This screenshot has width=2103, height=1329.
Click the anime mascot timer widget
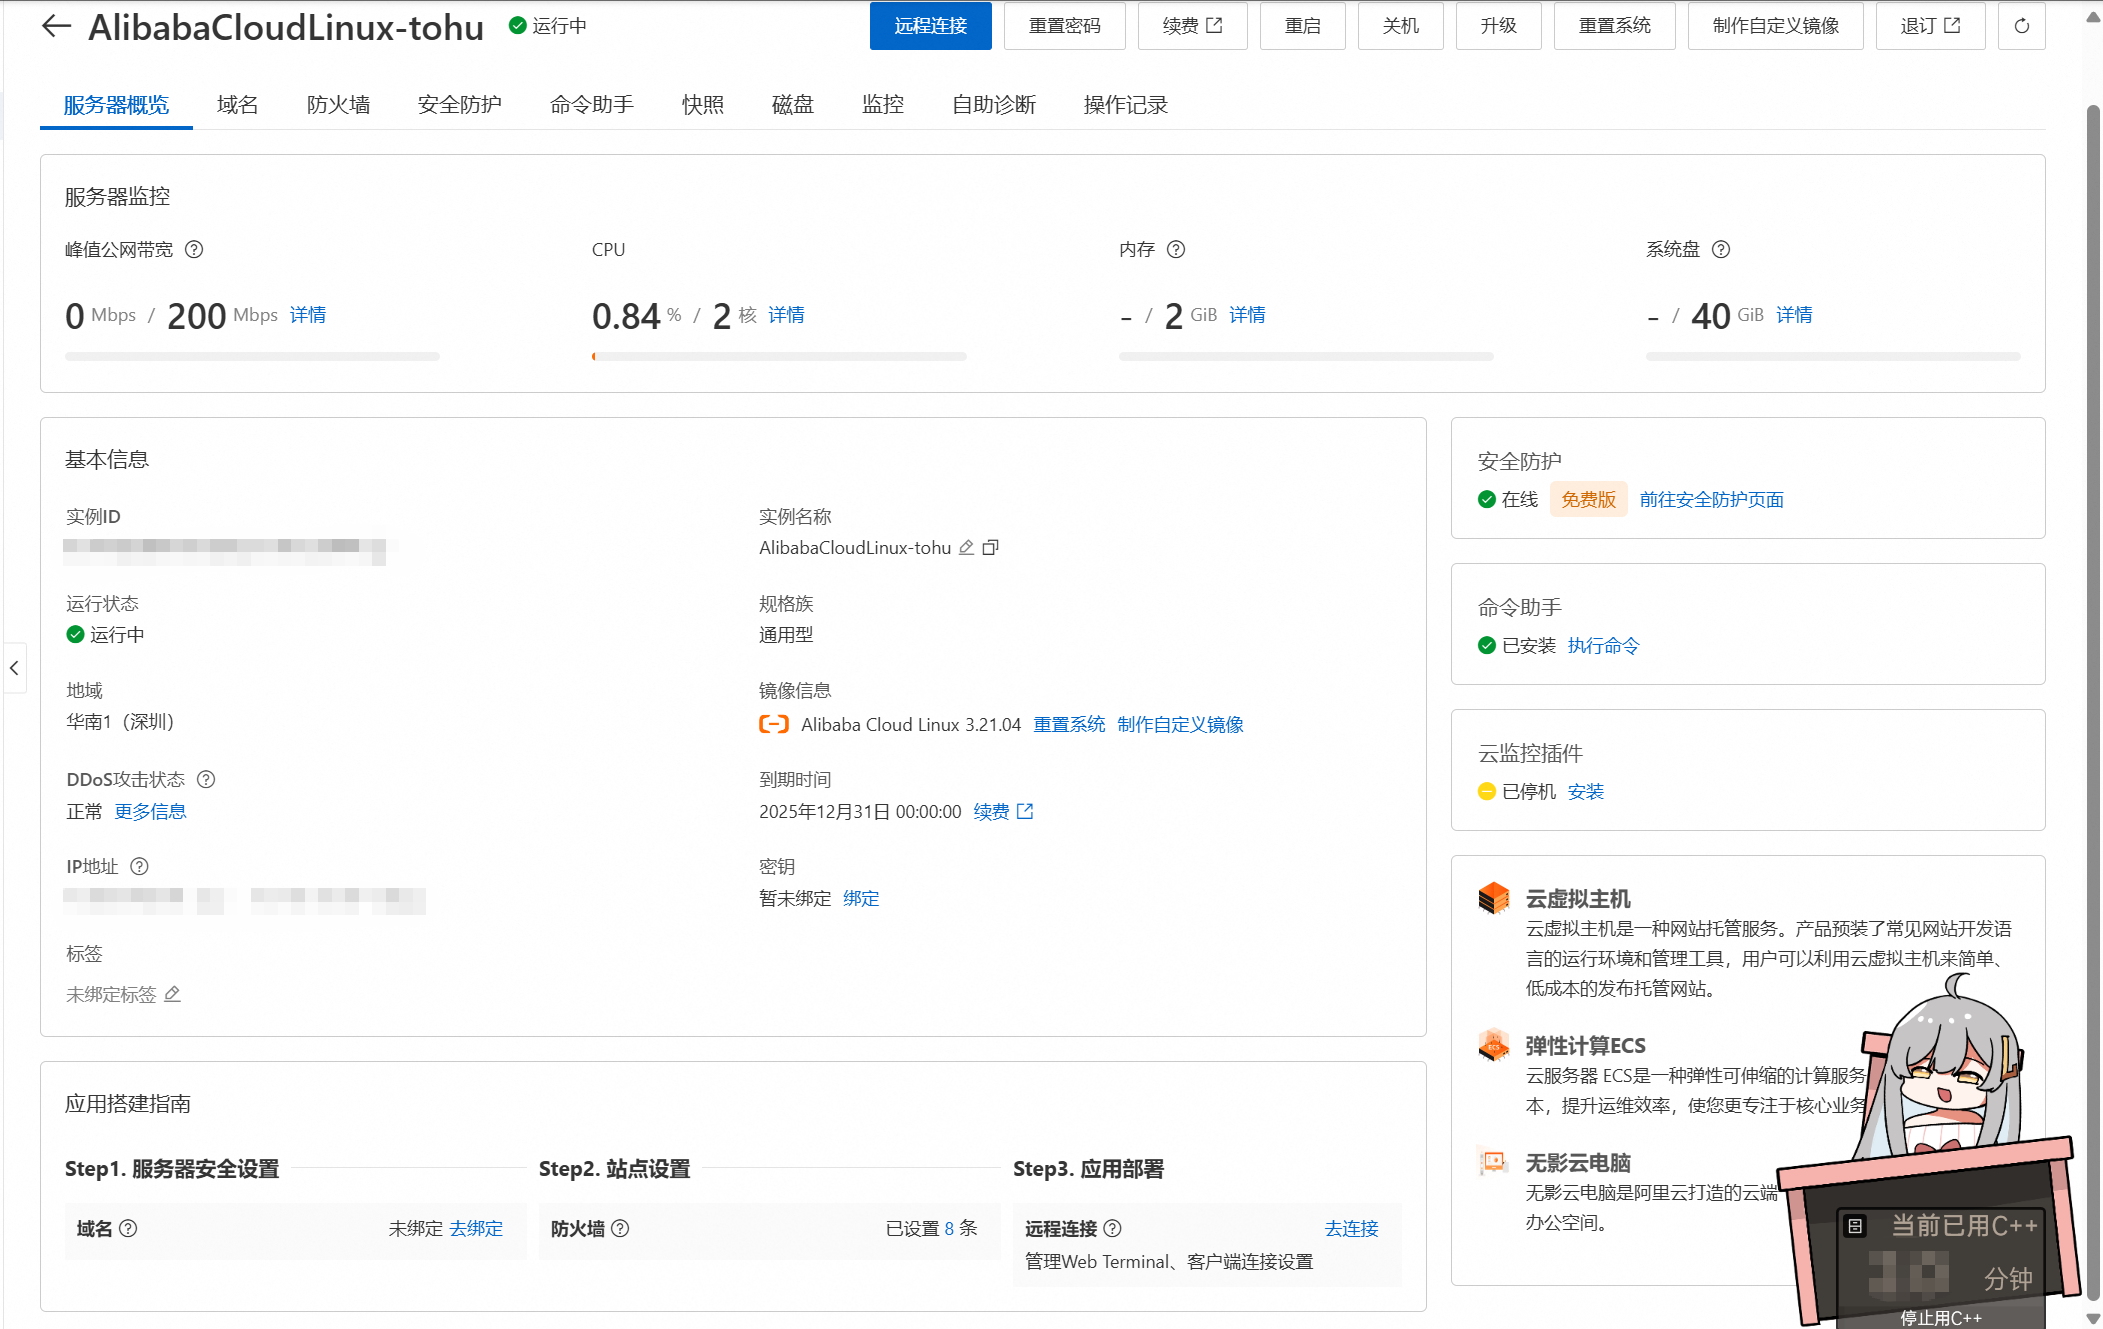tap(1930, 1150)
